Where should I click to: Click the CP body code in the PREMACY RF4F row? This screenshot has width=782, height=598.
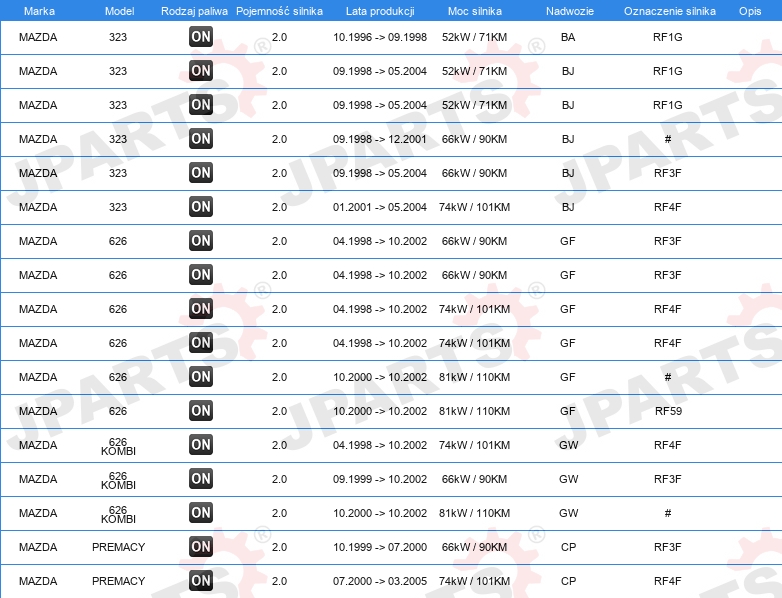click(569, 581)
